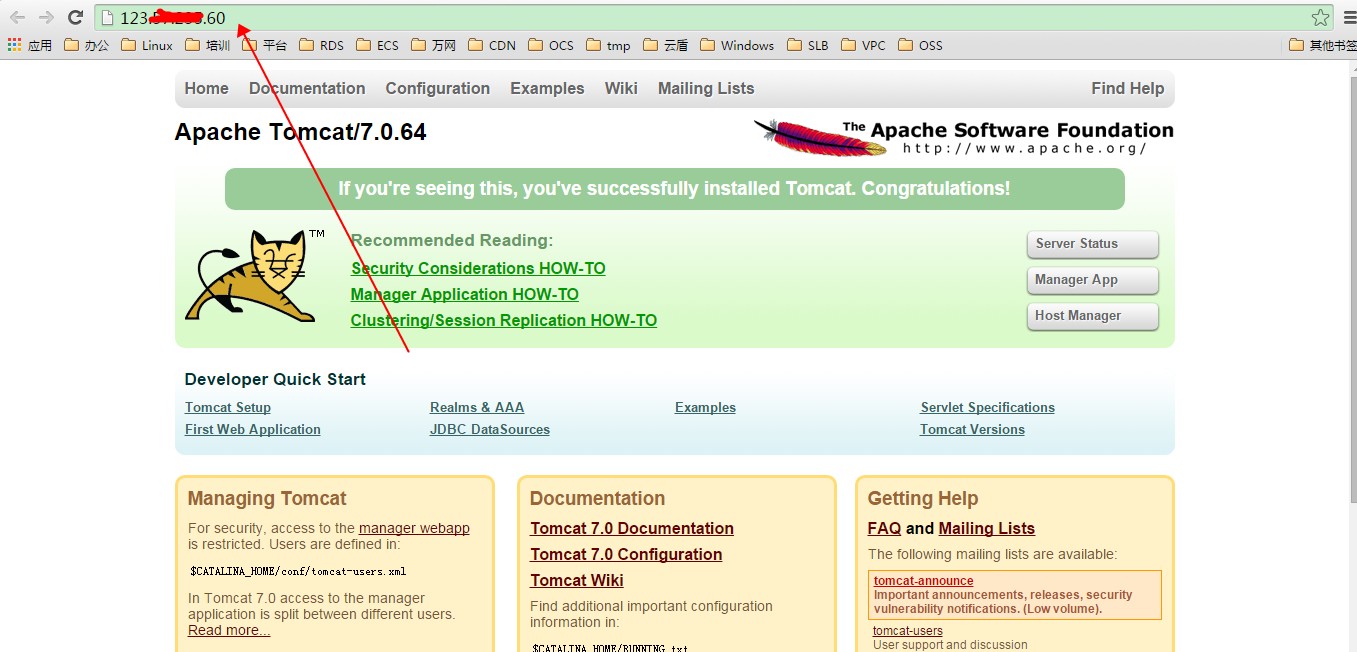Open the JDBC DataSources link
1357x652 pixels.
[x=489, y=430]
